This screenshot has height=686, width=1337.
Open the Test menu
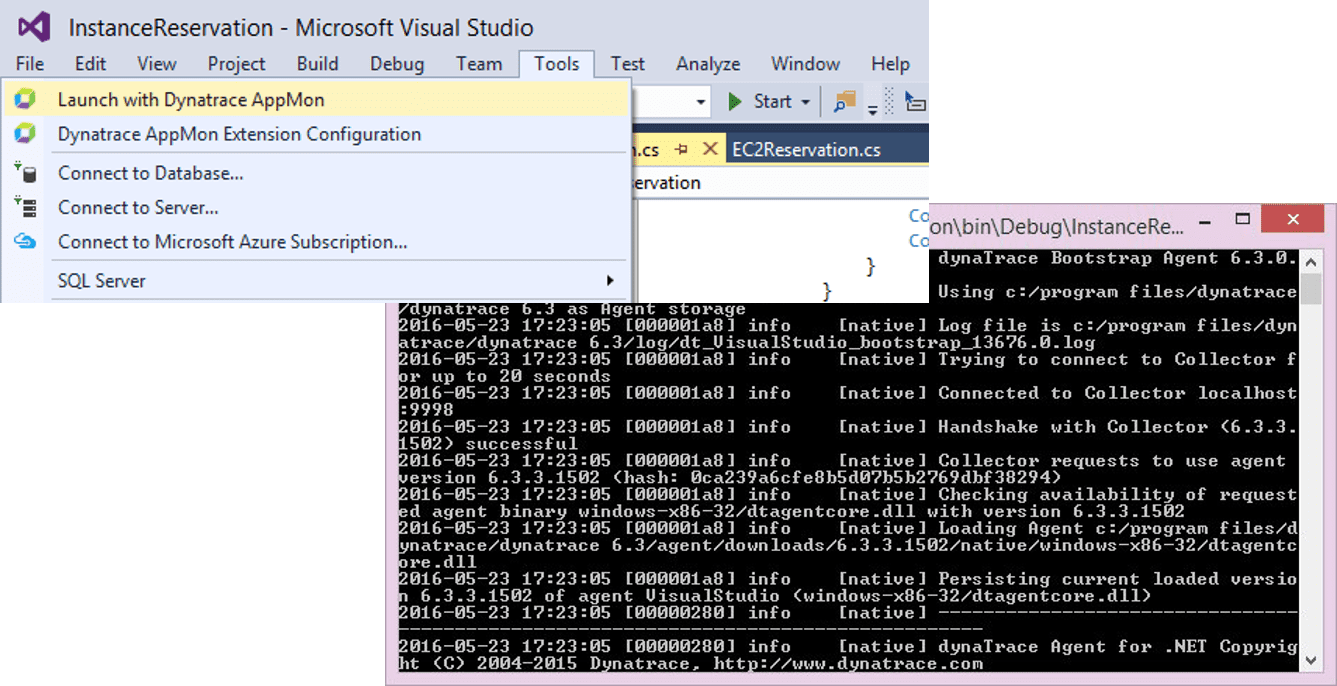pyautogui.click(x=628, y=64)
